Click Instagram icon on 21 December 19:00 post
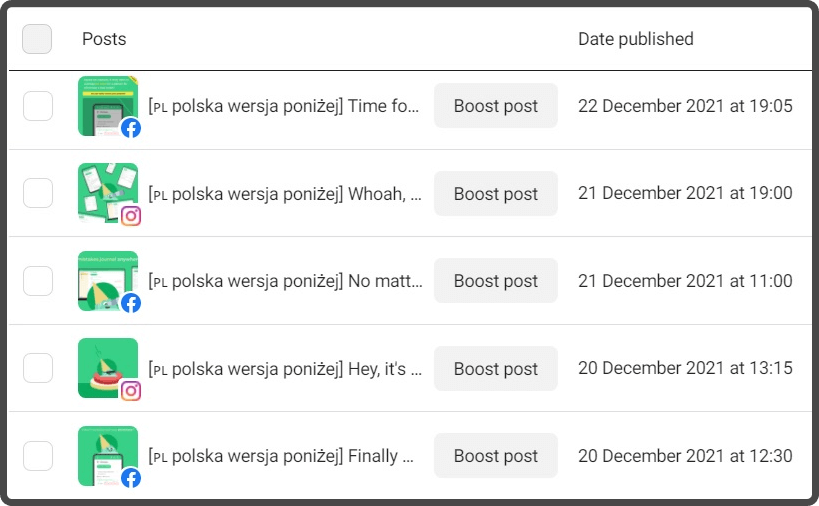Screen dimensions: 819x506 coord(131,216)
